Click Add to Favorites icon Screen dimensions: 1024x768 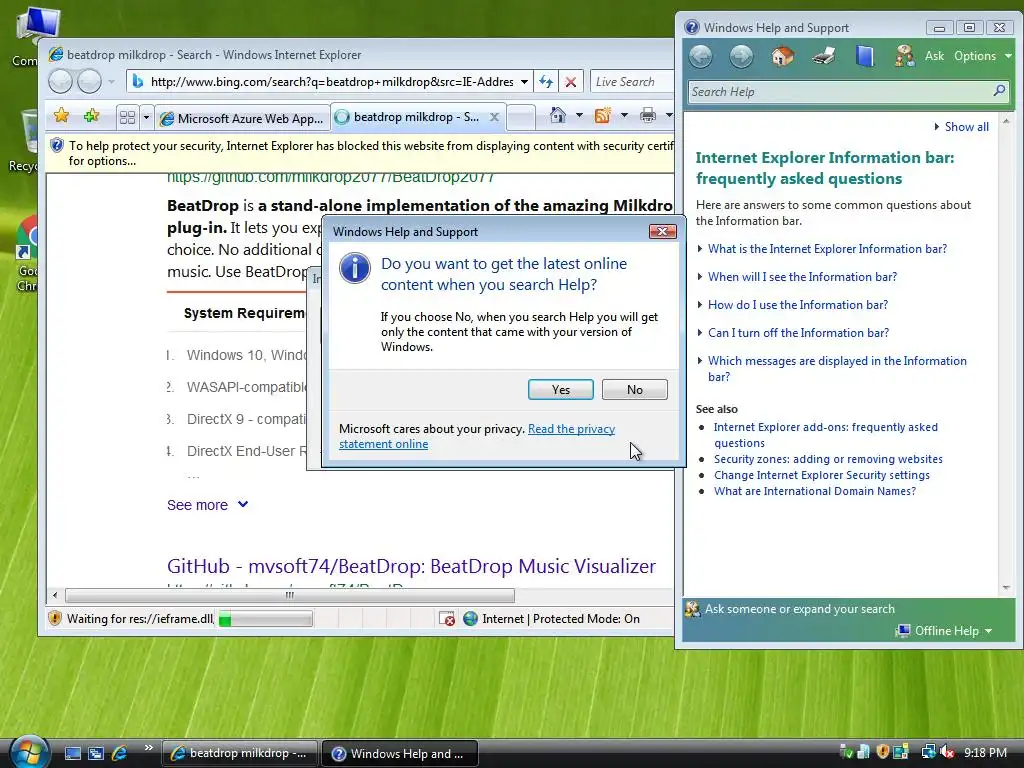91,116
